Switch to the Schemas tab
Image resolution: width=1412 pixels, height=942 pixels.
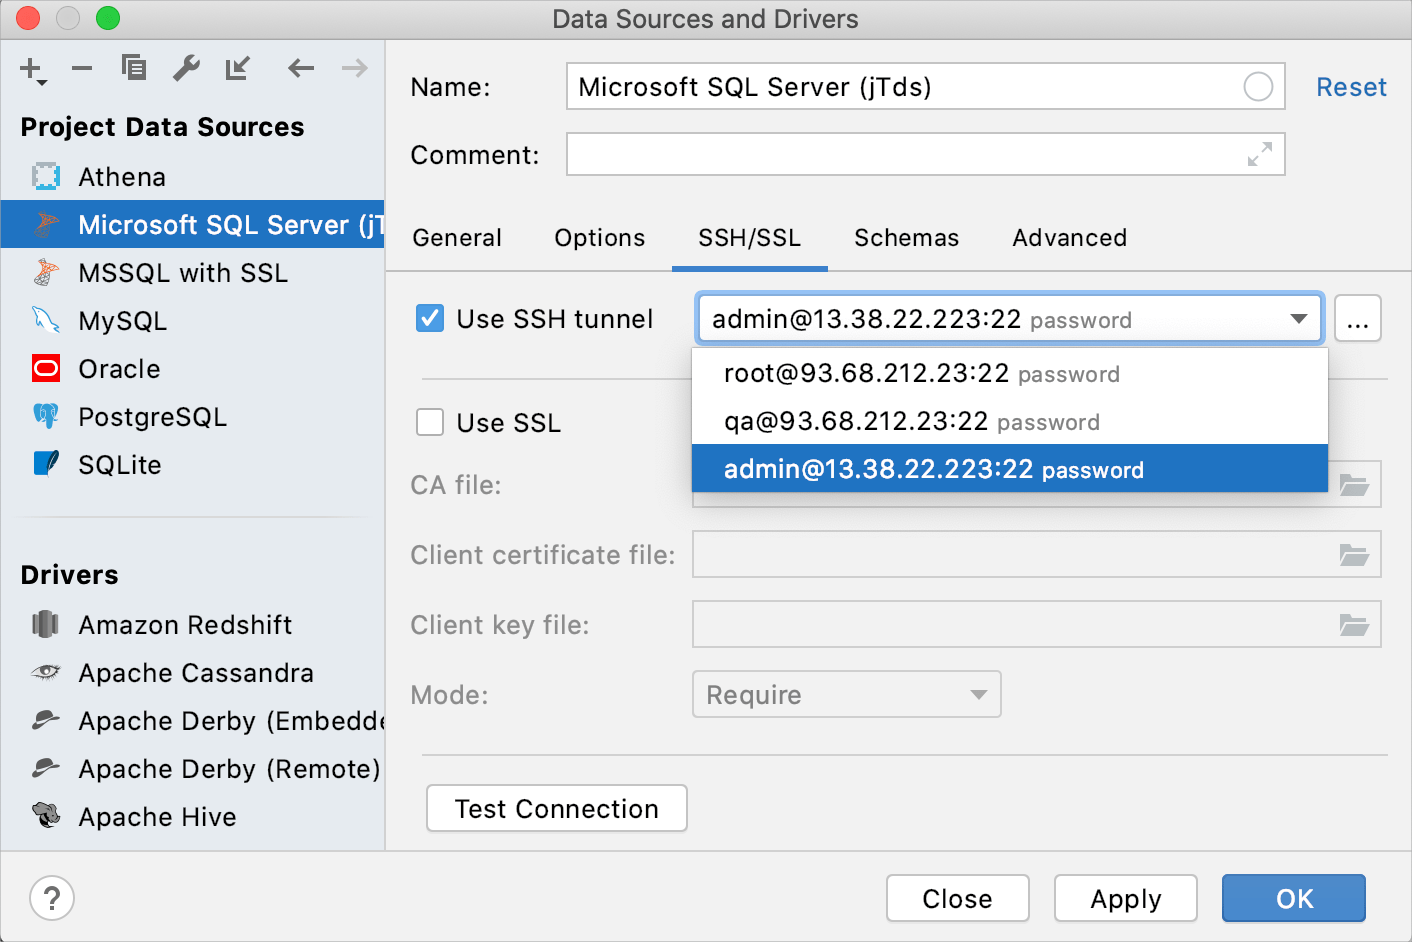coord(906,238)
